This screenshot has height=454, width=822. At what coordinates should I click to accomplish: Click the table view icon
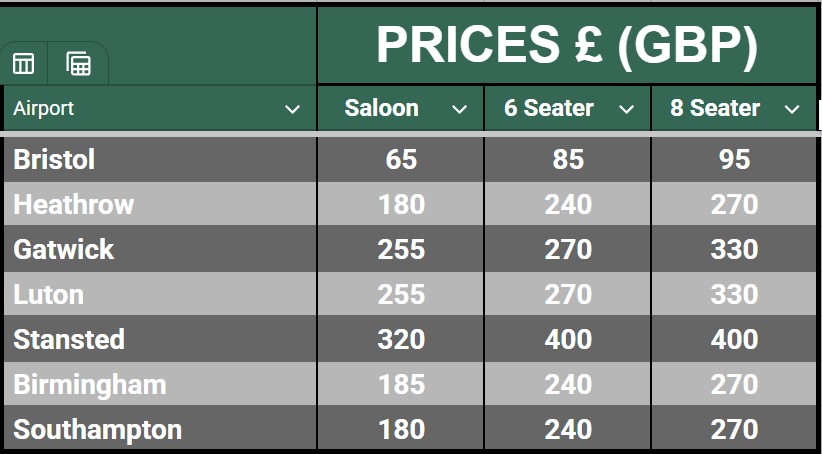tap(23, 64)
